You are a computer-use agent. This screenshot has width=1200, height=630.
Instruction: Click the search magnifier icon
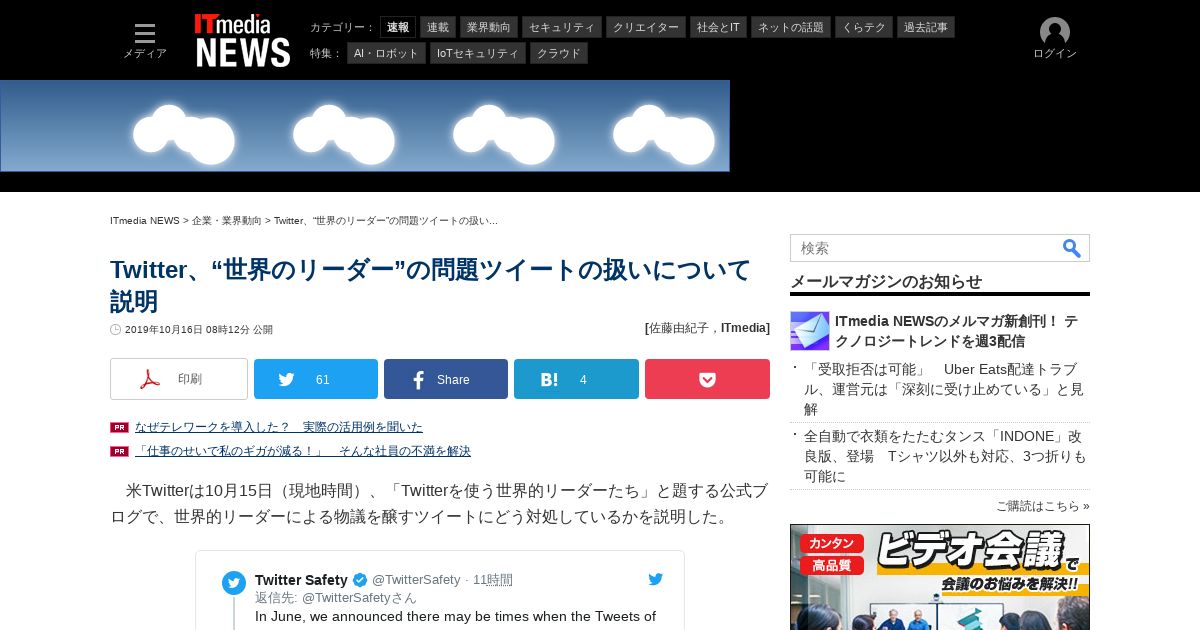[x=1072, y=248]
